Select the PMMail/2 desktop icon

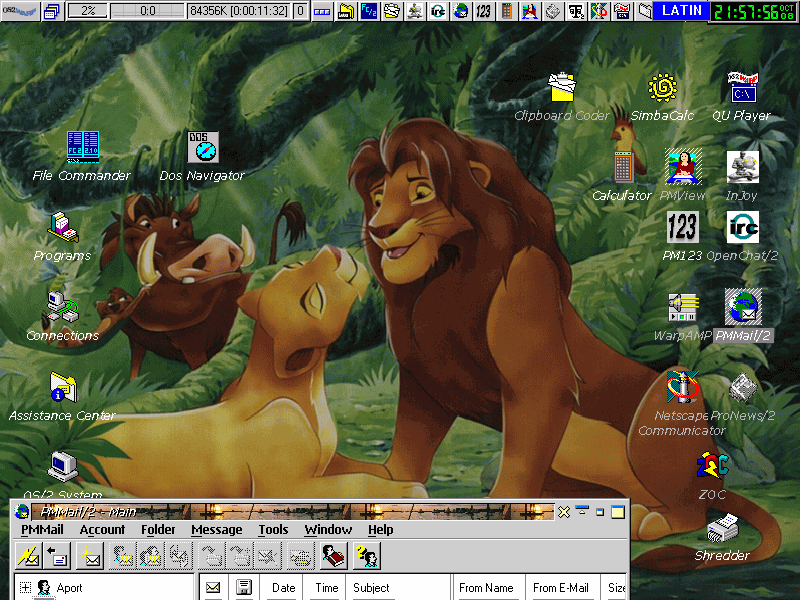click(743, 307)
